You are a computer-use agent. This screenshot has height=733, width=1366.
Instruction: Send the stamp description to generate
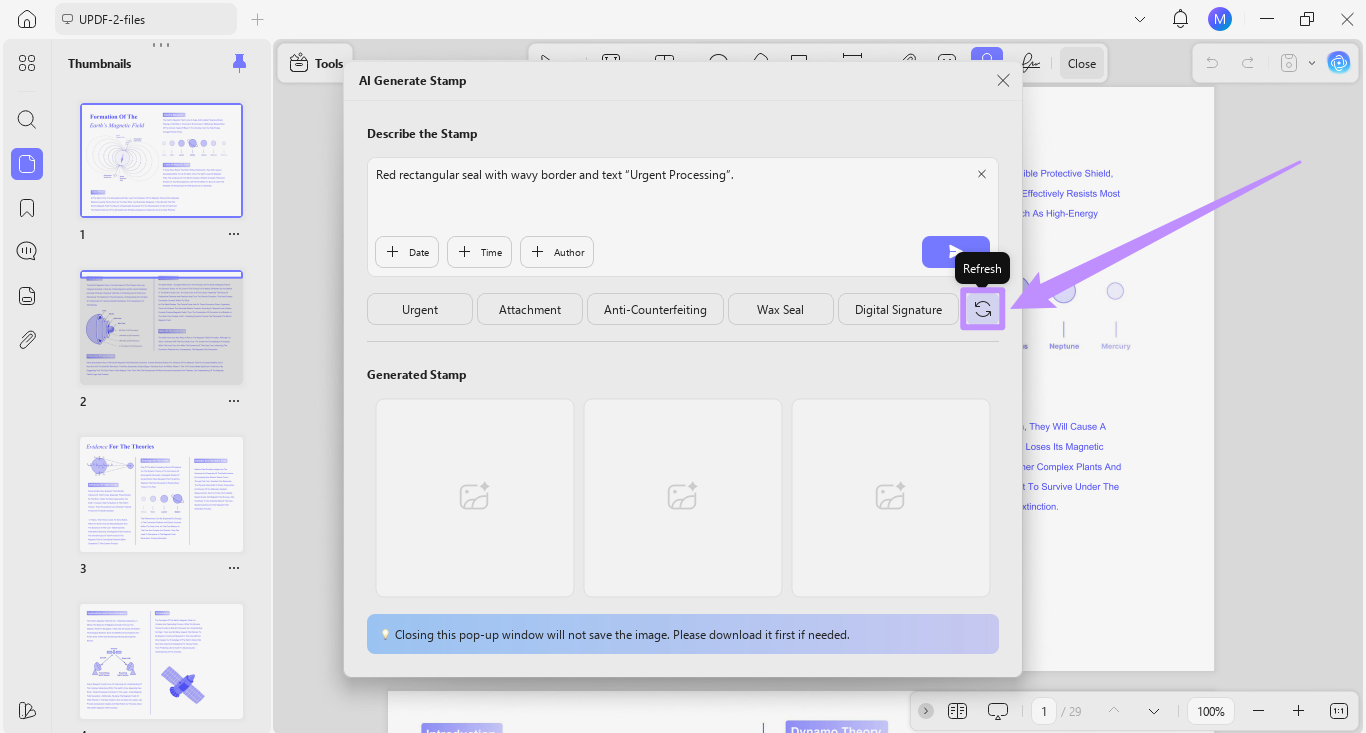point(956,252)
